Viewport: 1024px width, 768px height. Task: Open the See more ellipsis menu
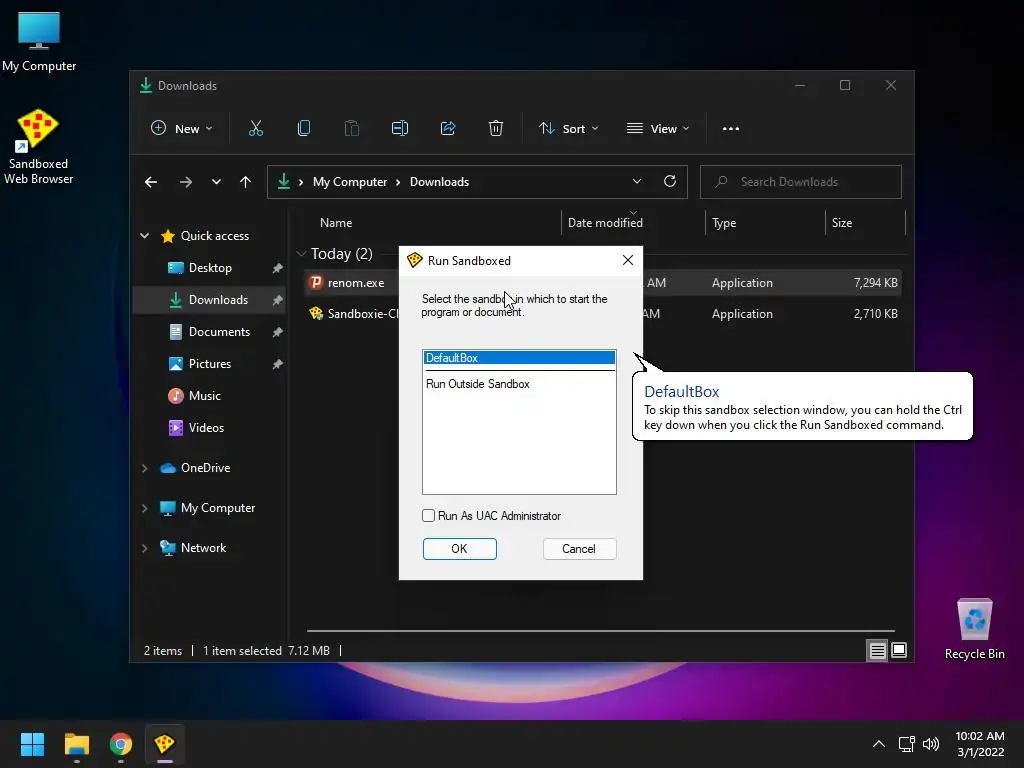(731, 129)
